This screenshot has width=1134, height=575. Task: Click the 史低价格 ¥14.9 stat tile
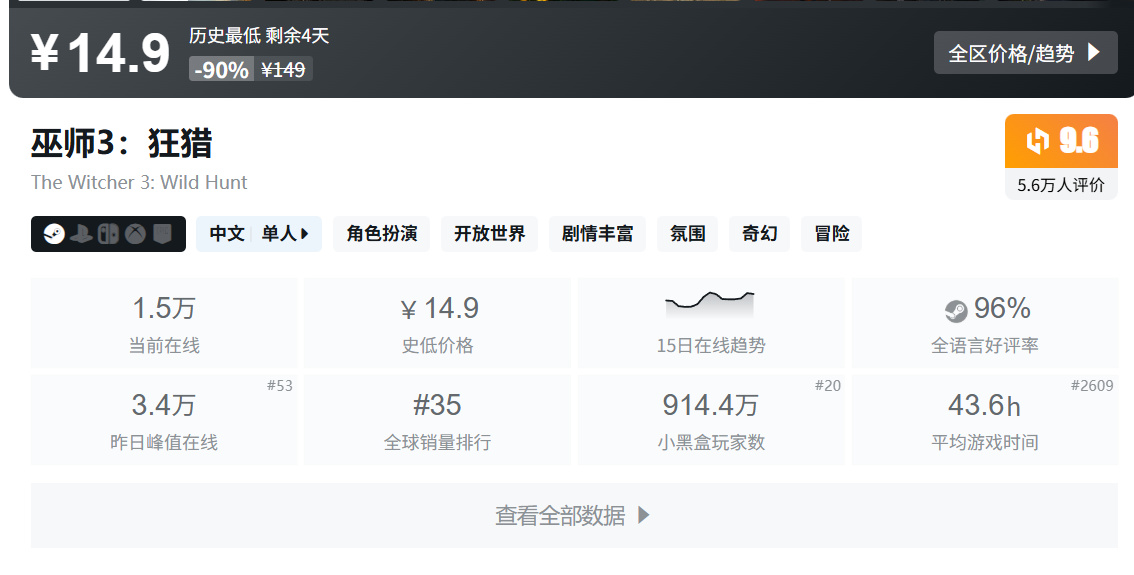click(438, 323)
